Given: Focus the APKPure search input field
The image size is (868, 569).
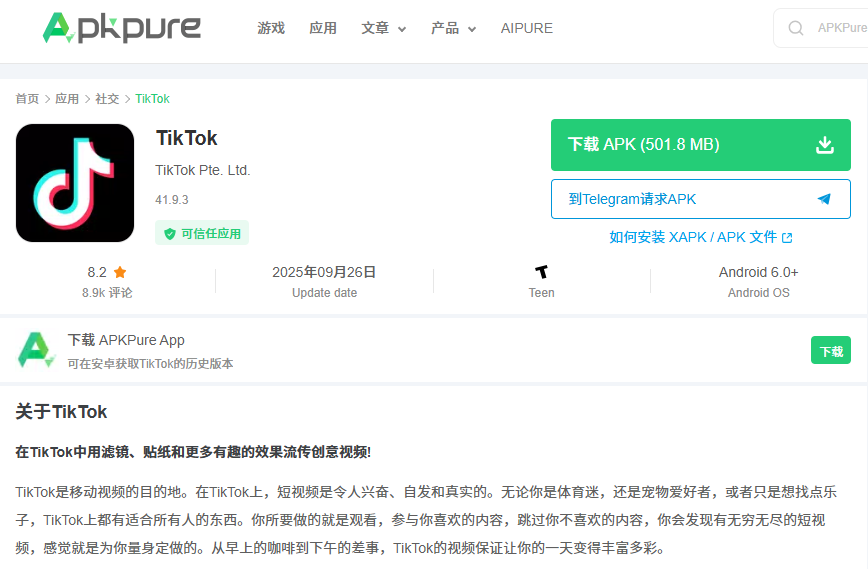Looking at the screenshot, I should [838, 28].
